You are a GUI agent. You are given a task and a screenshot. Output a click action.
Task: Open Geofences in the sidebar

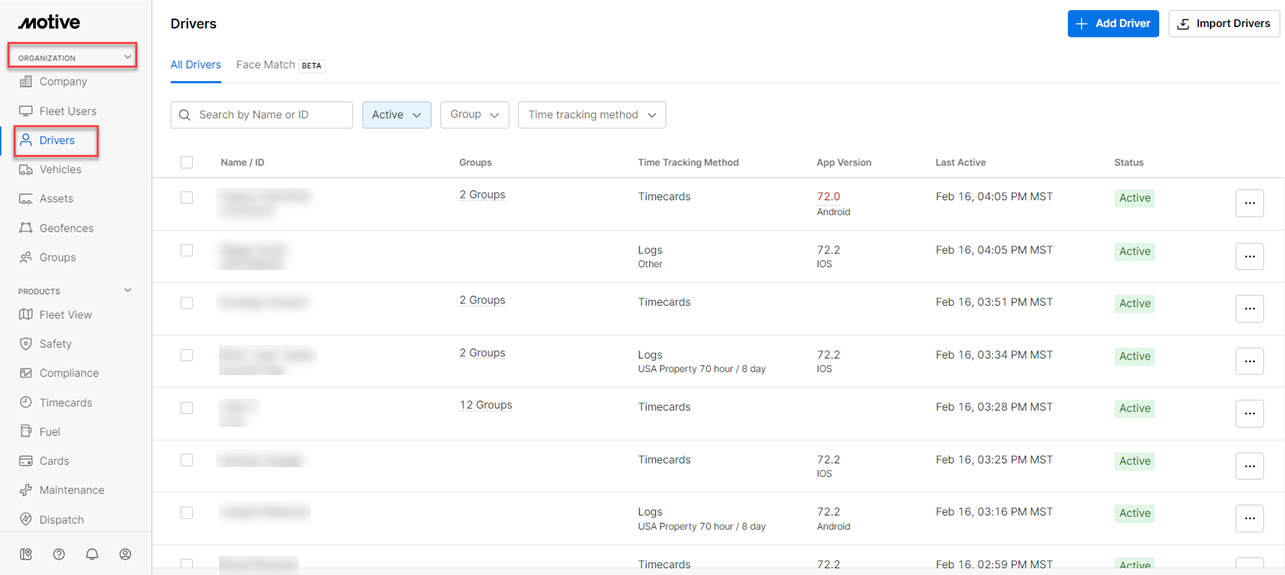pos(66,228)
